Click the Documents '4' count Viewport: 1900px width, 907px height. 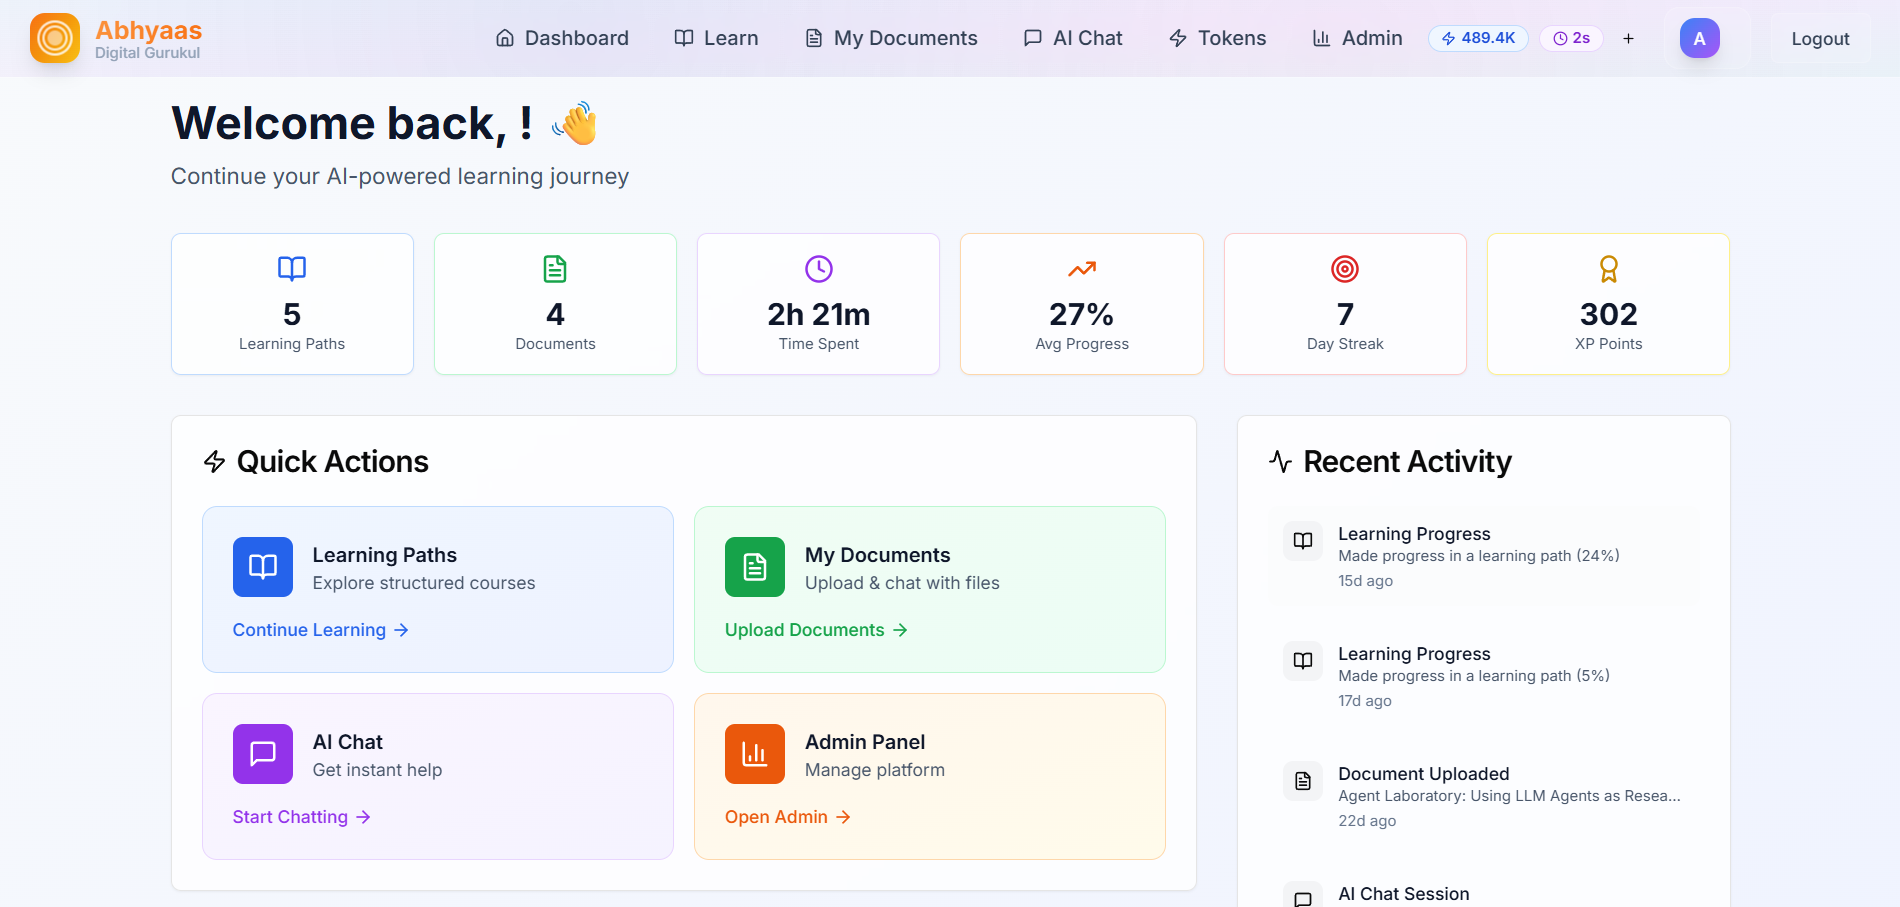555,314
